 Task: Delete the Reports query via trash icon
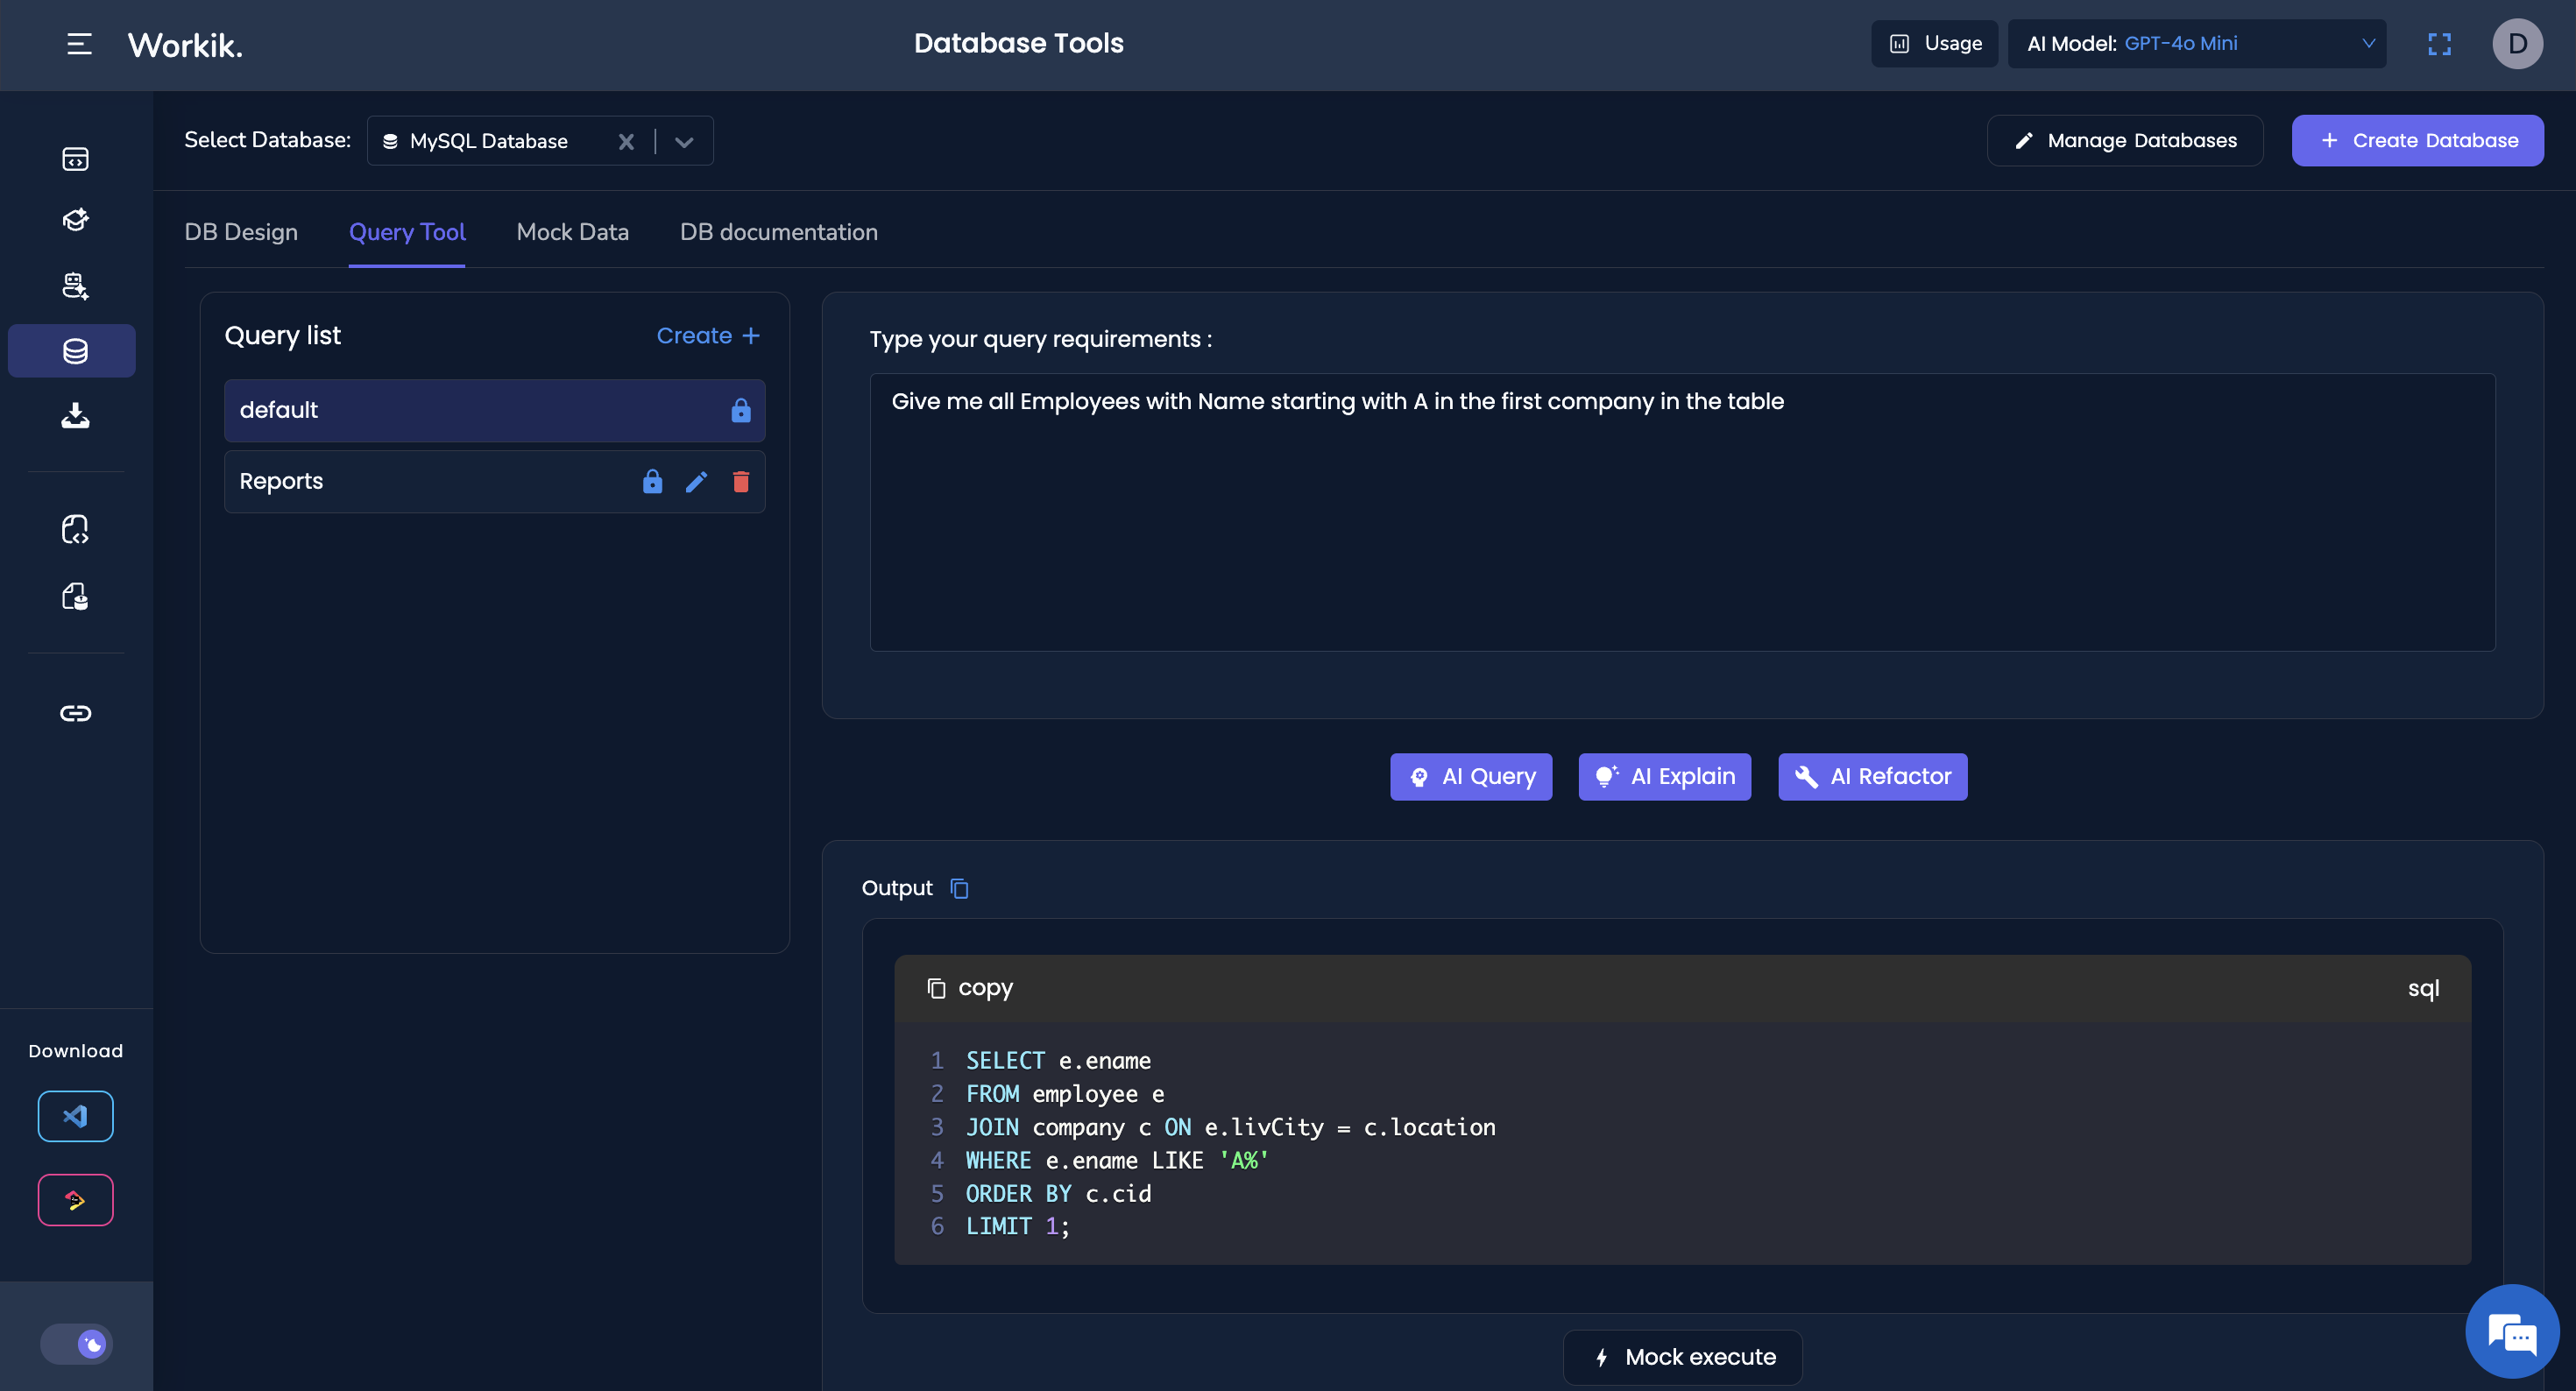pos(741,482)
